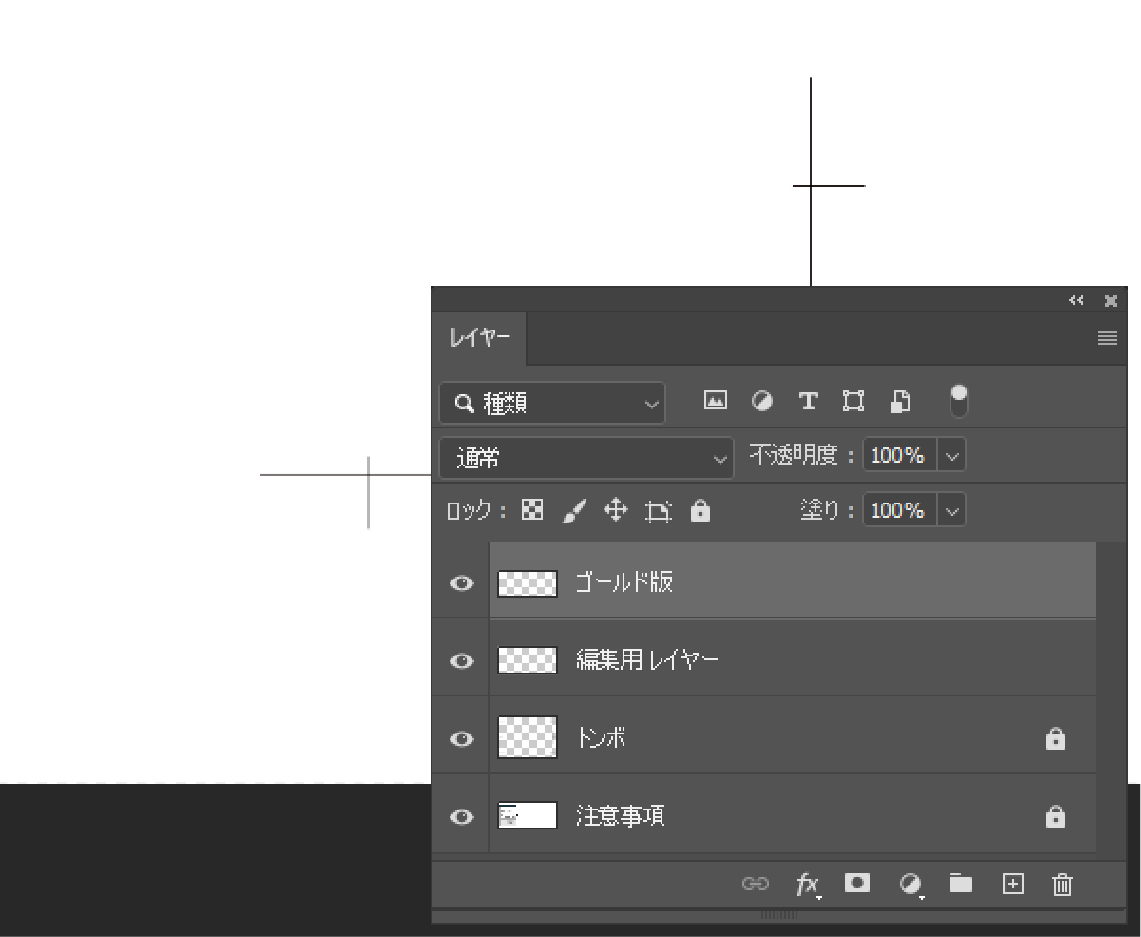The width and height of the screenshot is (1141, 937).
Task: Add a layer mask
Action: (x=857, y=883)
